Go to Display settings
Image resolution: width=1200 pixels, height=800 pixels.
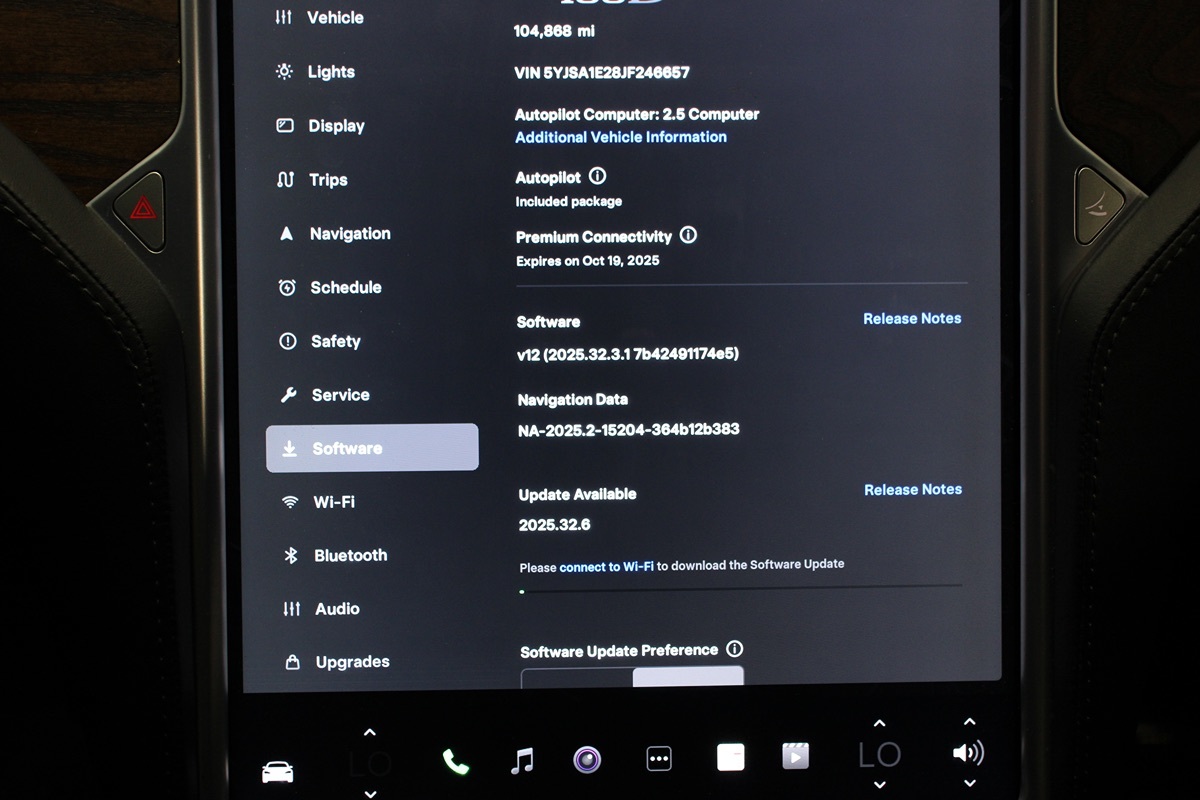coord(321,126)
